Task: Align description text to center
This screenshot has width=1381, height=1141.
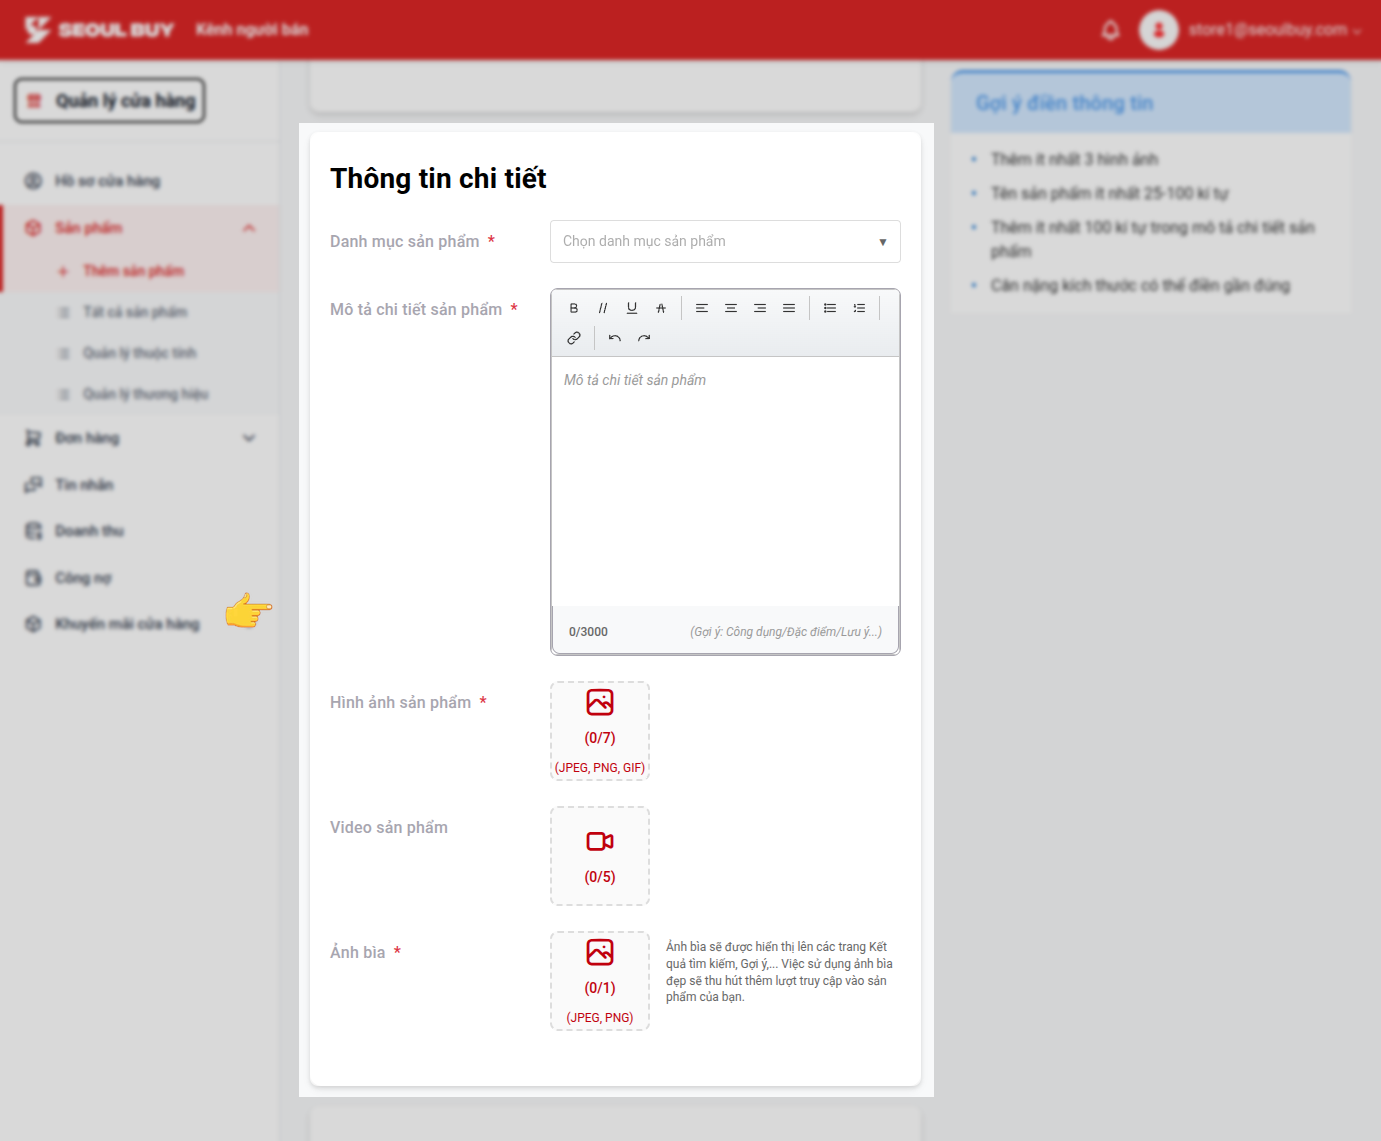Action: tap(731, 308)
